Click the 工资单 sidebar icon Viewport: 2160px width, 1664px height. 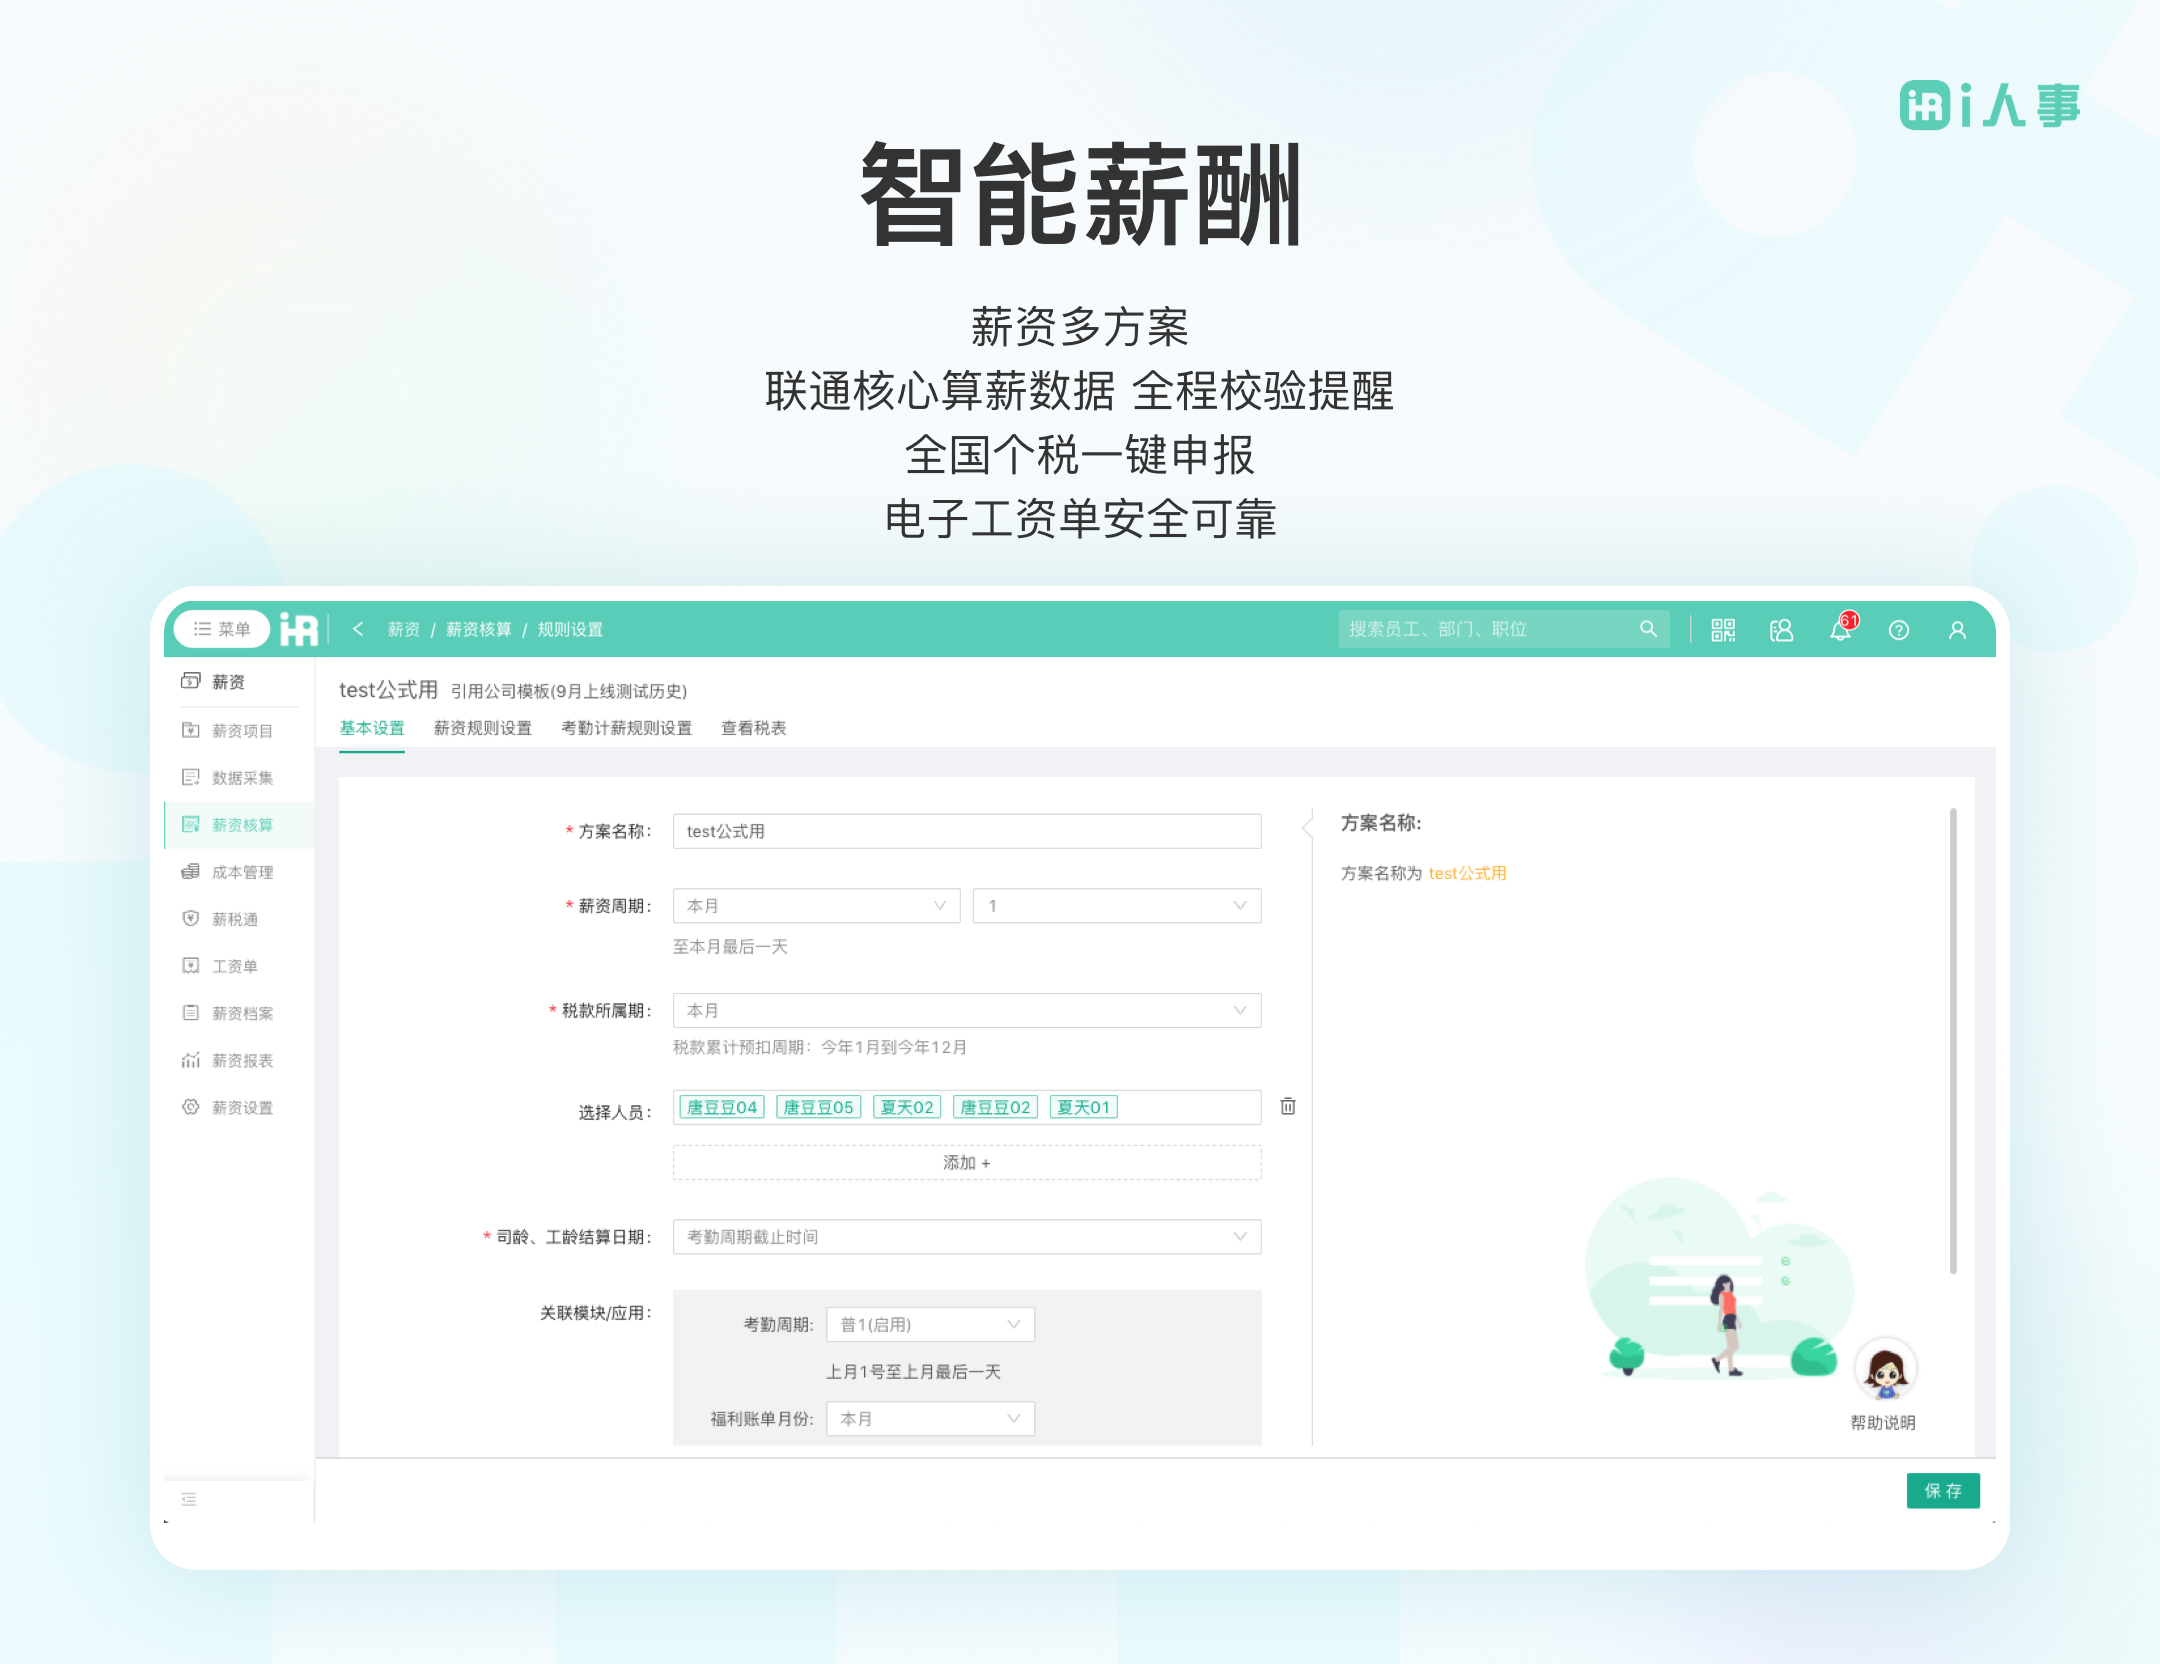[190, 965]
